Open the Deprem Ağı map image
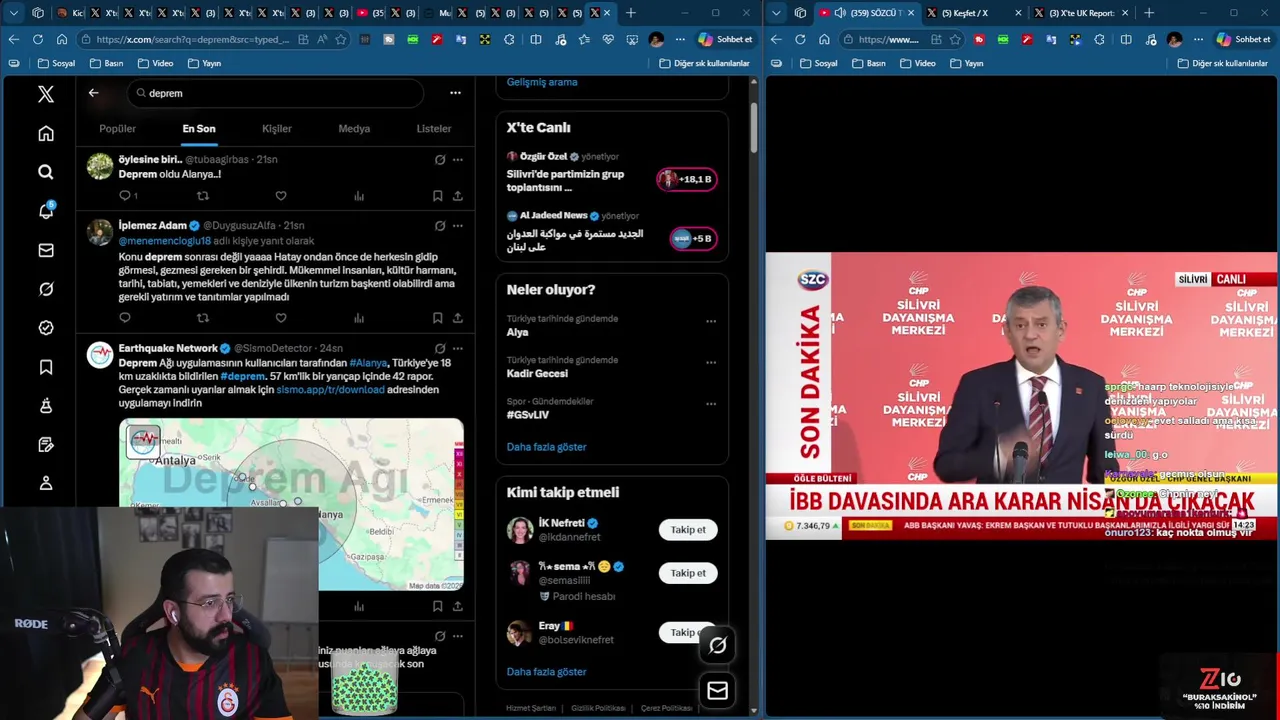Screen dimensions: 1280x720 click(x=291, y=504)
